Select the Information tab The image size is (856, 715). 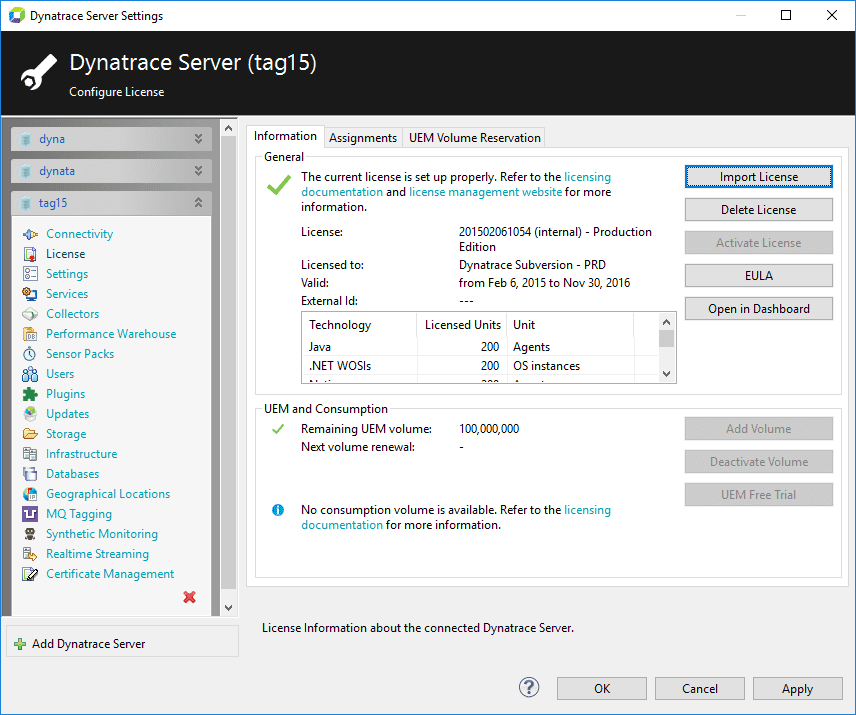point(285,136)
